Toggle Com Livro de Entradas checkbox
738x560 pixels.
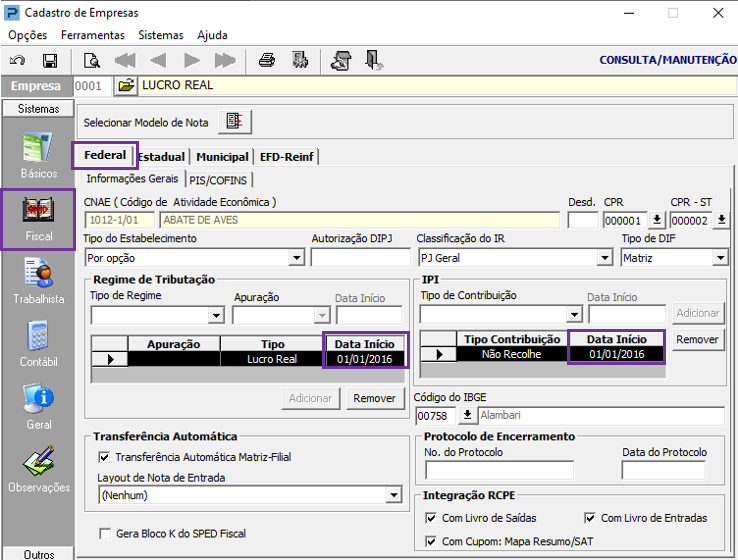[589, 518]
